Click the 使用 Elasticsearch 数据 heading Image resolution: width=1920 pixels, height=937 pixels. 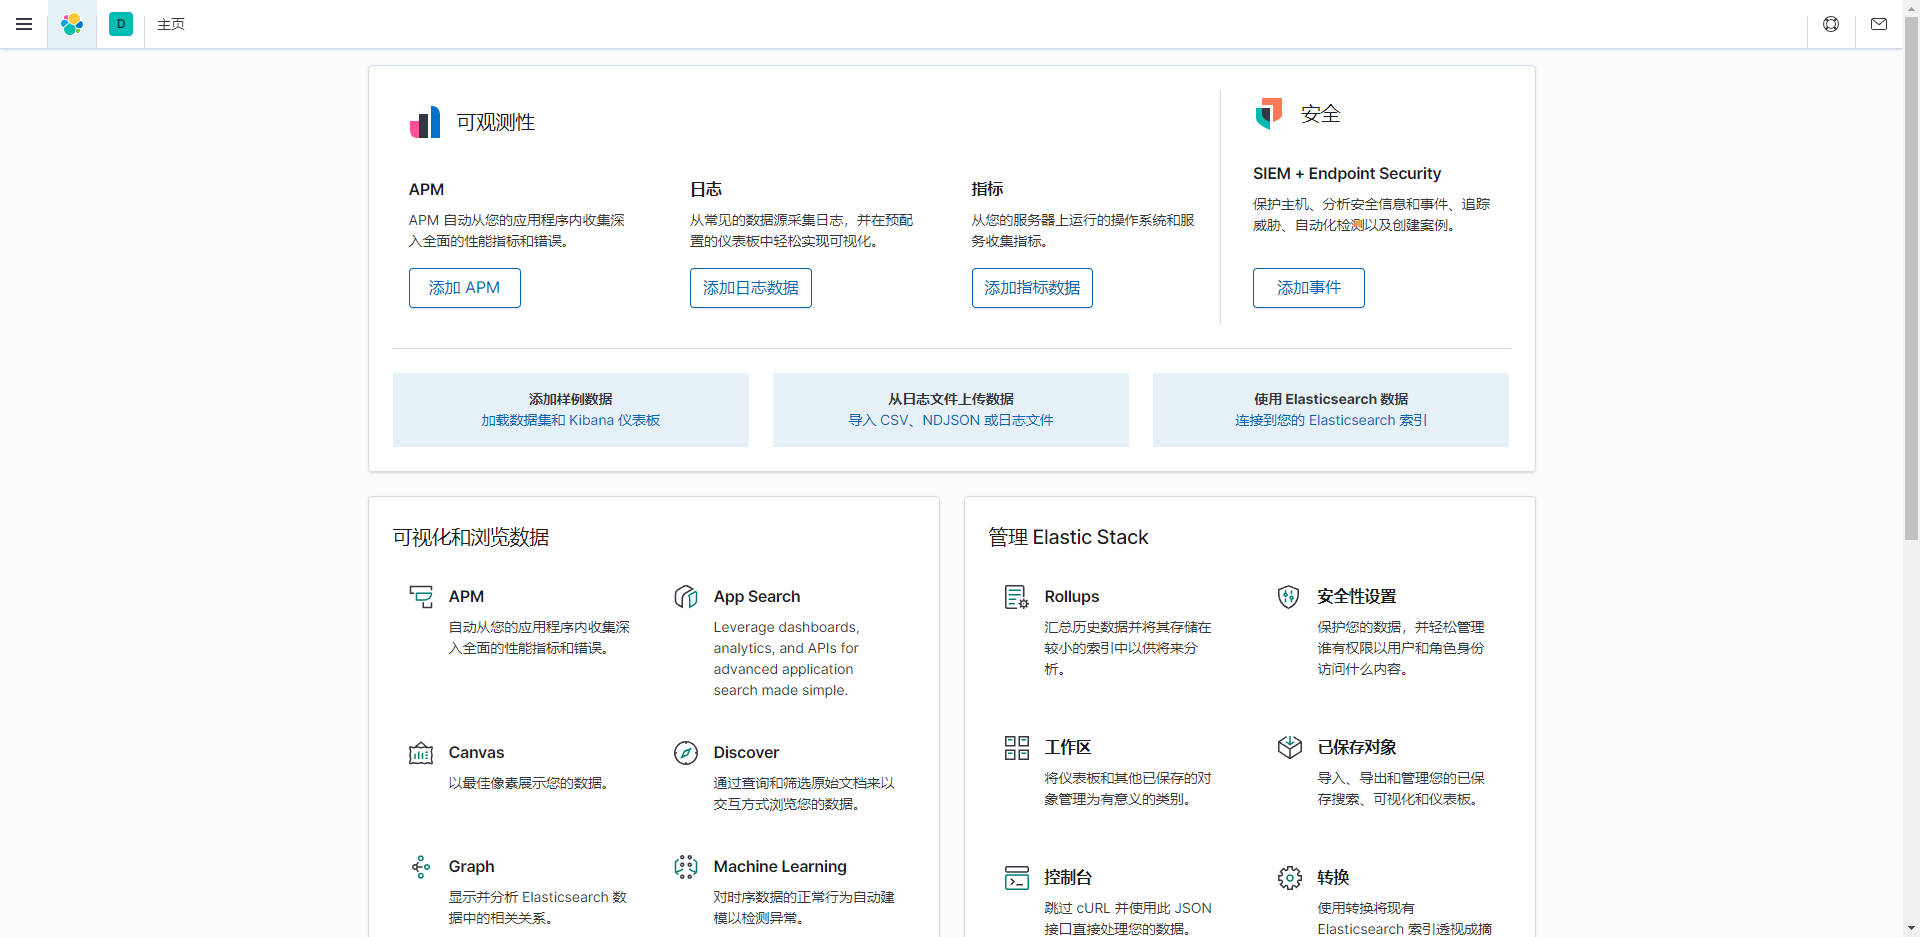(x=1331, y=399)
